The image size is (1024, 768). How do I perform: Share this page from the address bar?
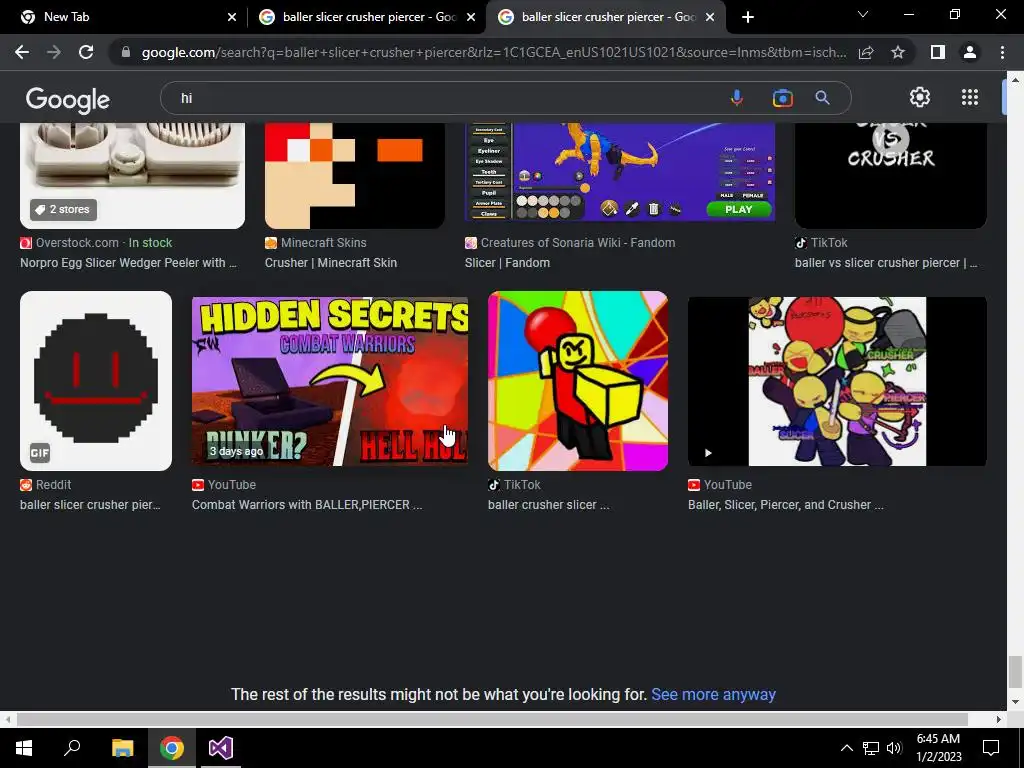[x=866, y=52]
